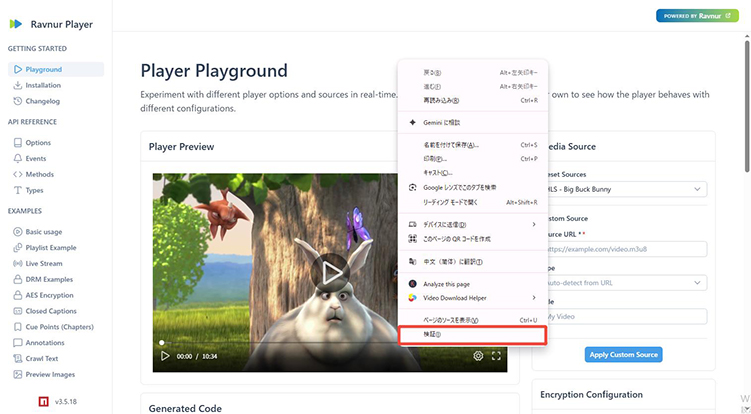Choose Analyze this page menu entry

473,284
